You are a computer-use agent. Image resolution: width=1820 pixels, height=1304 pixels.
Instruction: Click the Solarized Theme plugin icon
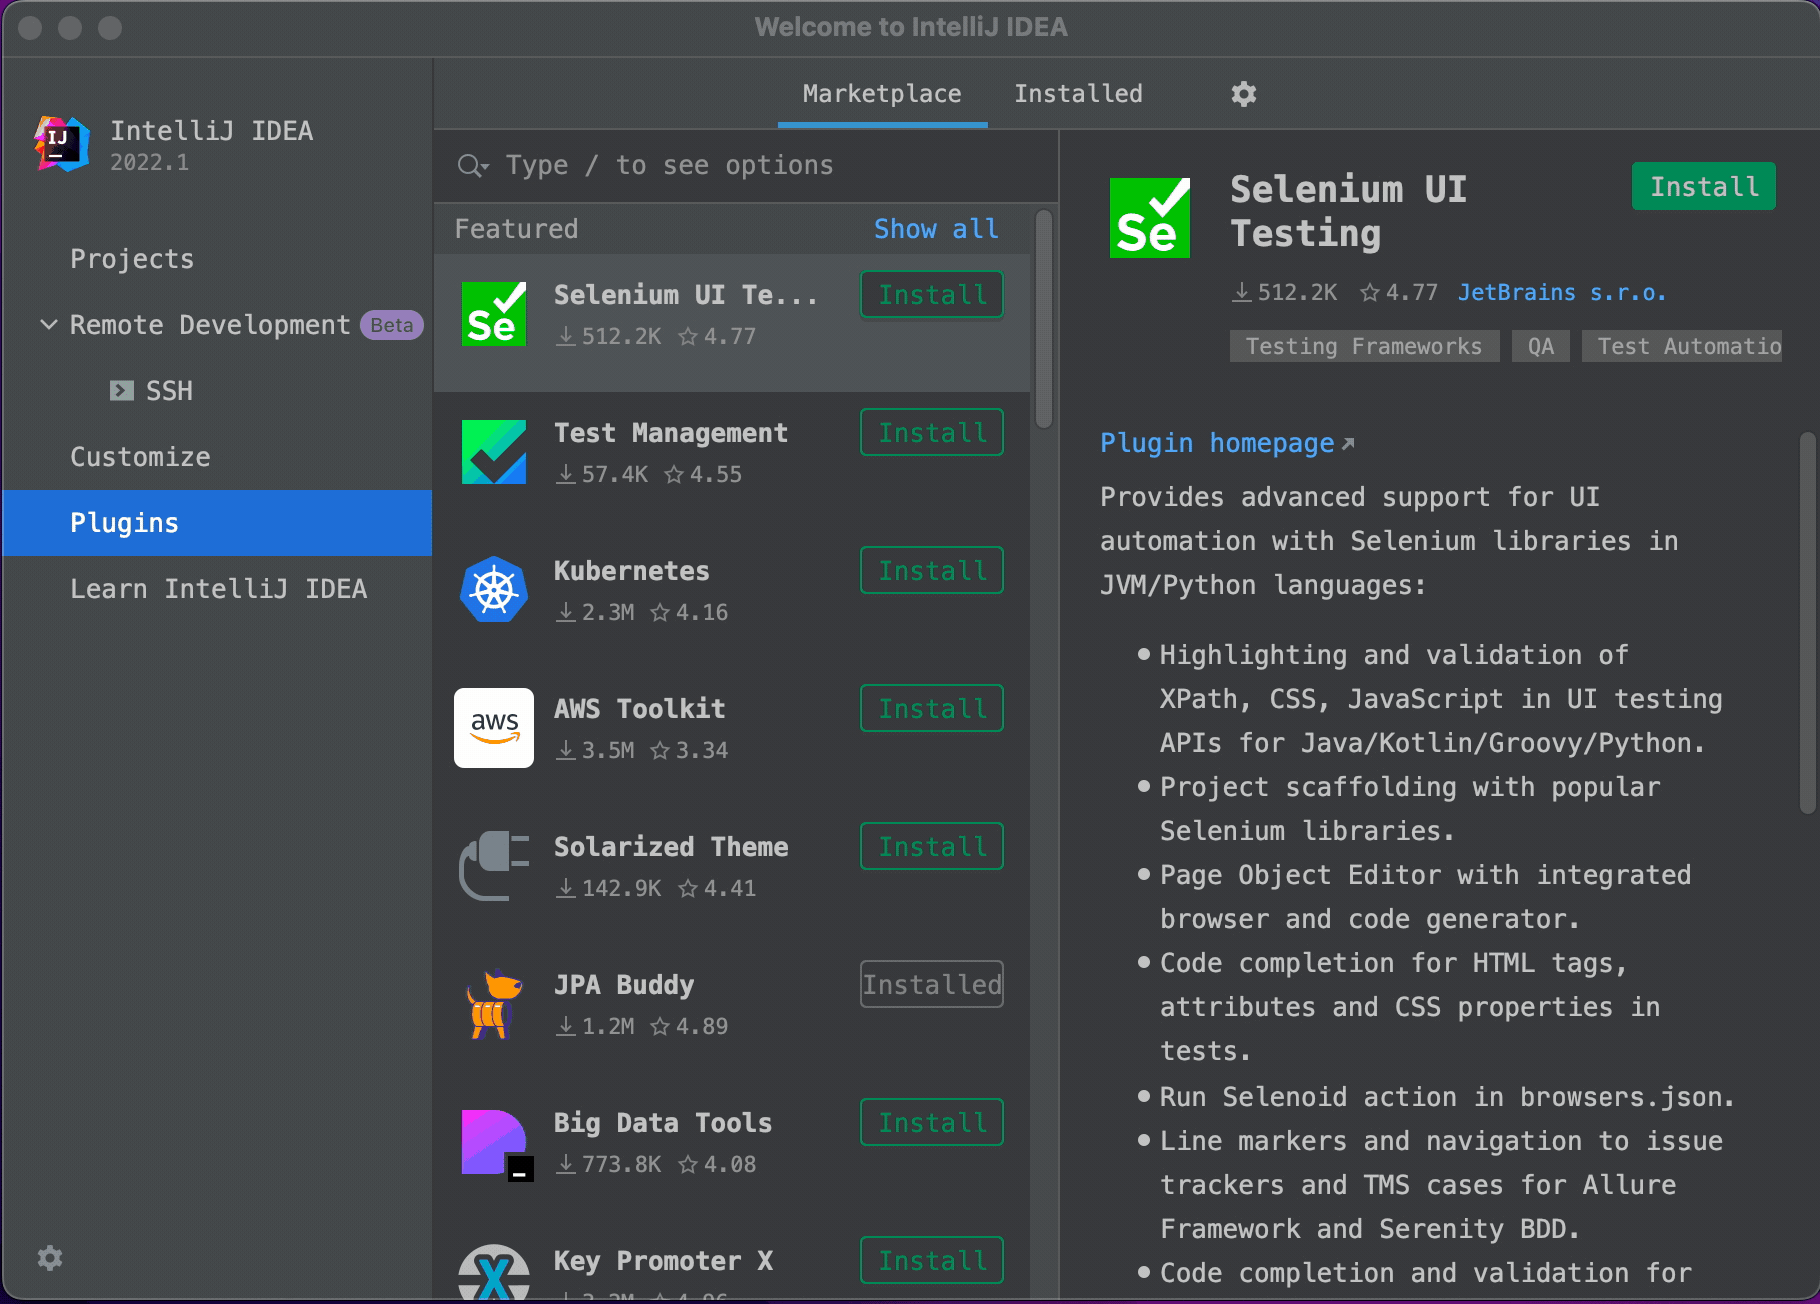[x=493, y=866]
